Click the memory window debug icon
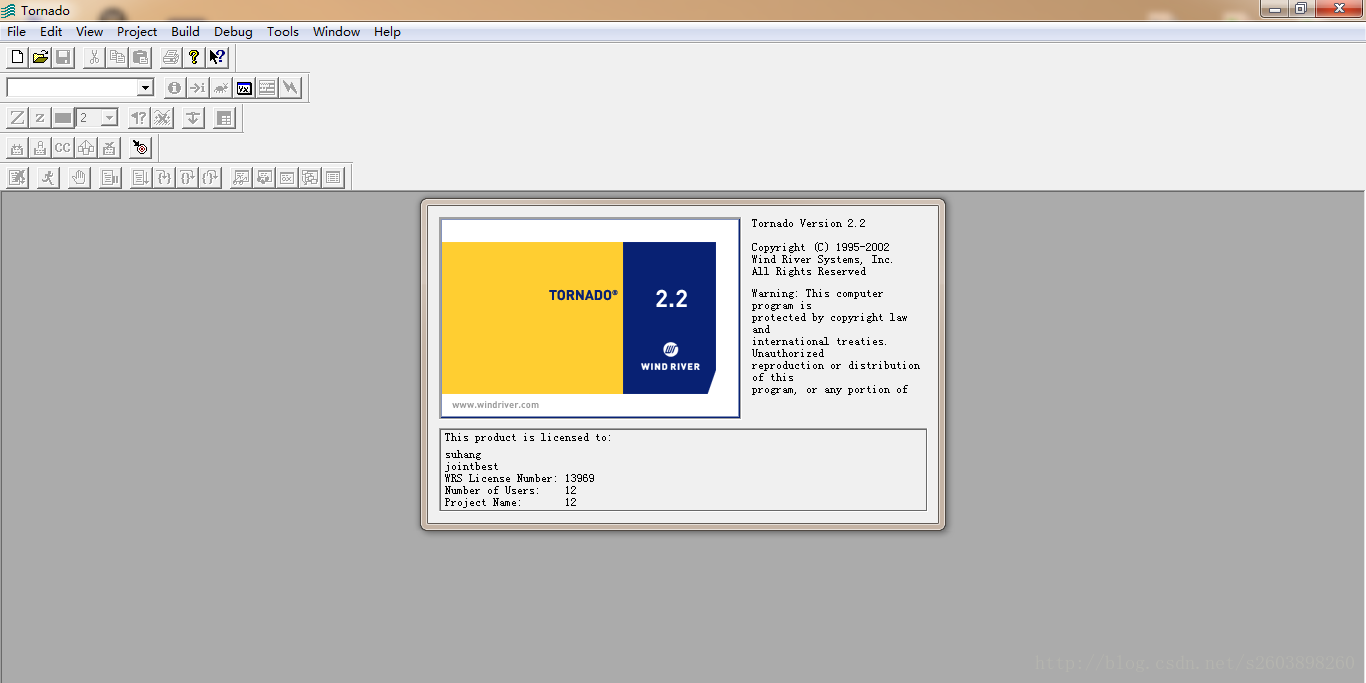This screenshot has width=1366, height=683. 287,178
